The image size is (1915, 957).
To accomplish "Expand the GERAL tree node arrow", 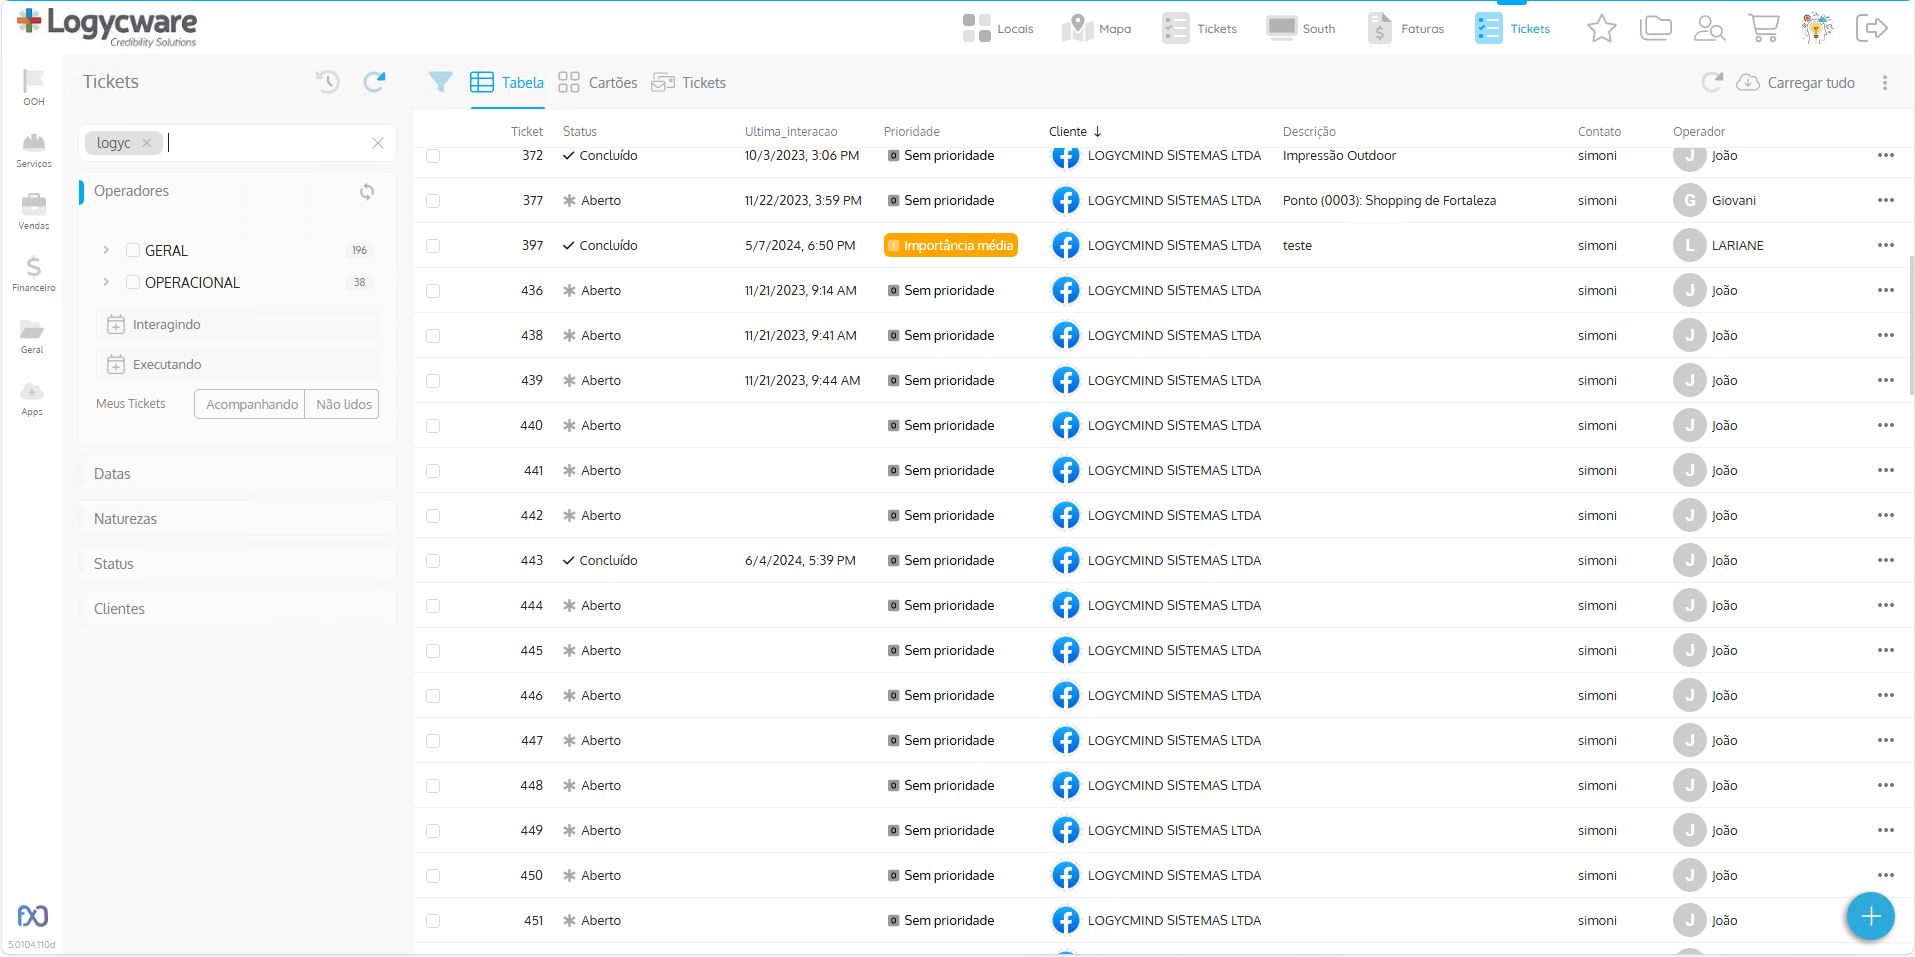I will [106, 250].
